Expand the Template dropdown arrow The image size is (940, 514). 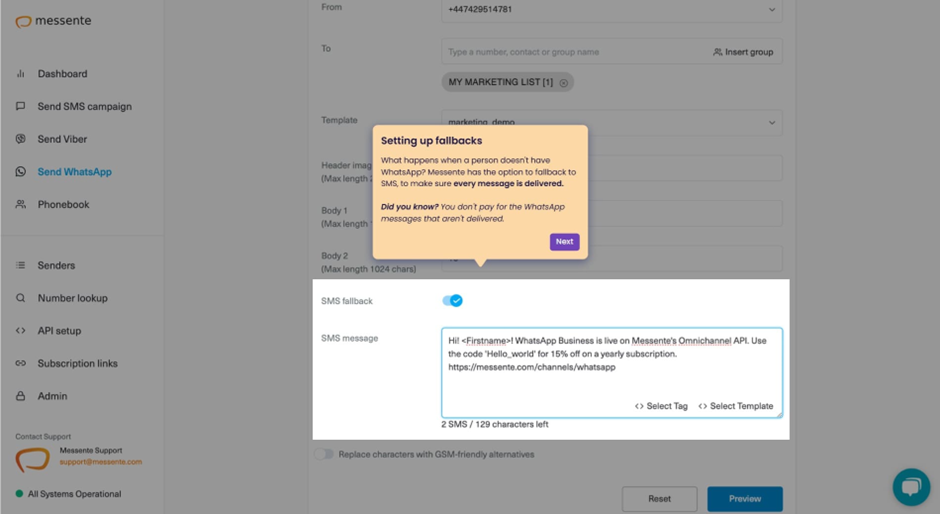click(772, 122)
